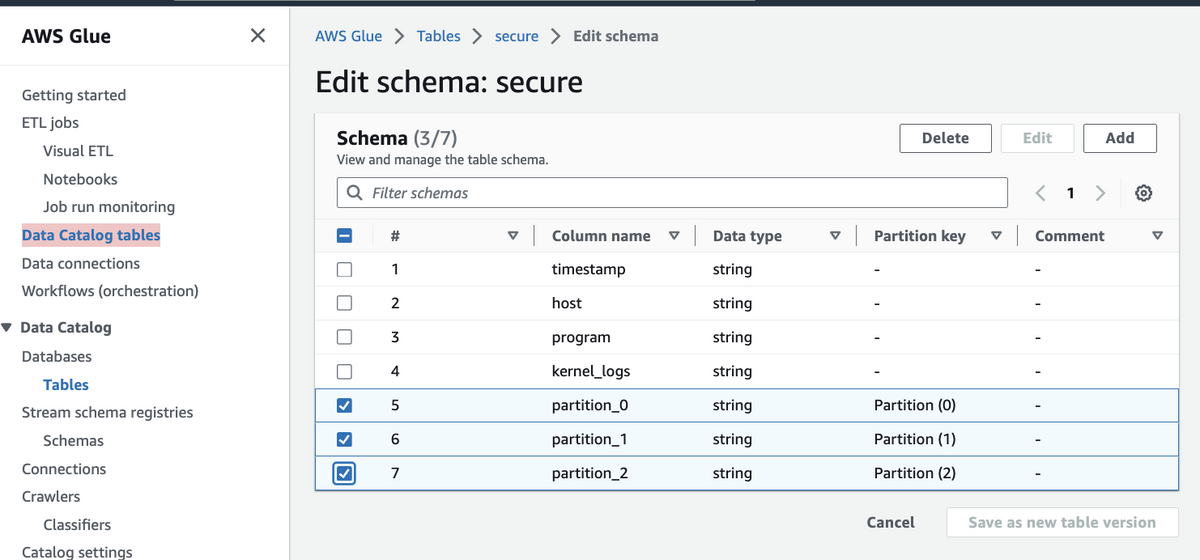Navigate to Tables breadcrumb link
Screen dimensions: 1200x560
439,36
